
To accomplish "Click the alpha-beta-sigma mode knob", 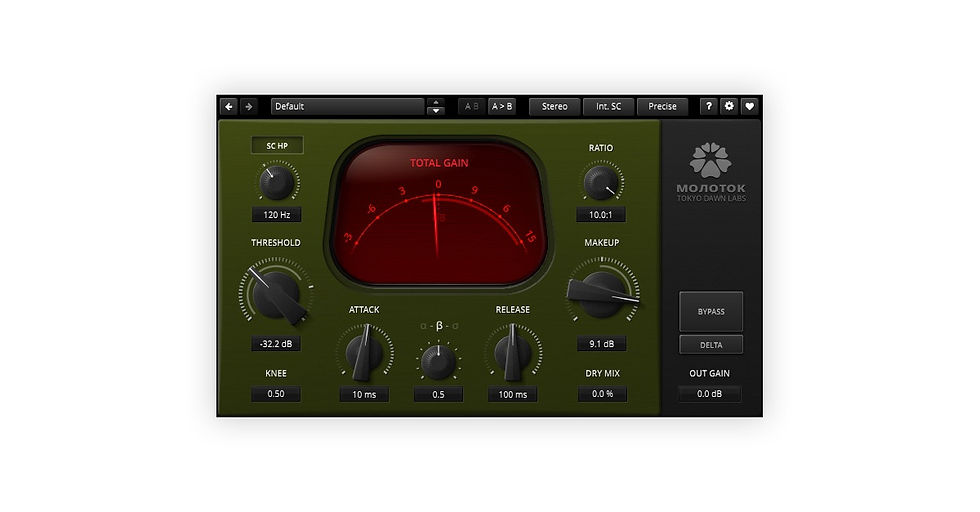I will point(438,361).
